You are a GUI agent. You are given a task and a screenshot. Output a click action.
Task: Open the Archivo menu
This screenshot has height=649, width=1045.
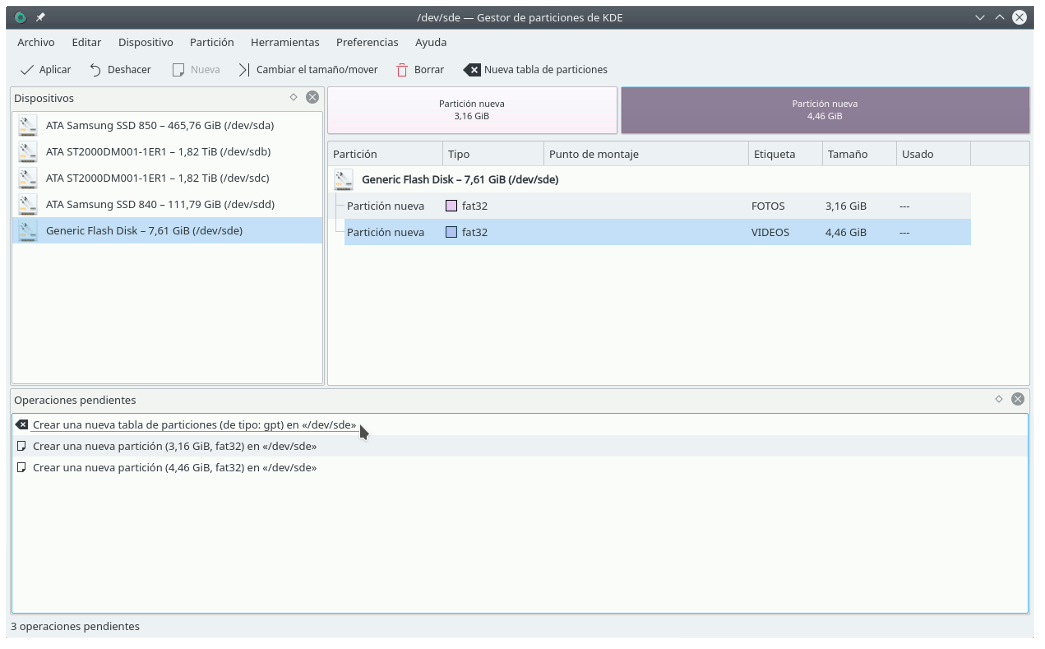[36, 42]
